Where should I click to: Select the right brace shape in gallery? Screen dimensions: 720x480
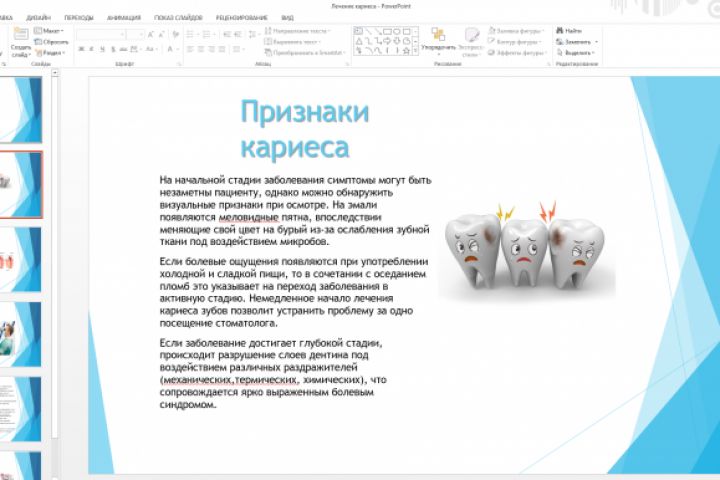point(396,51)
